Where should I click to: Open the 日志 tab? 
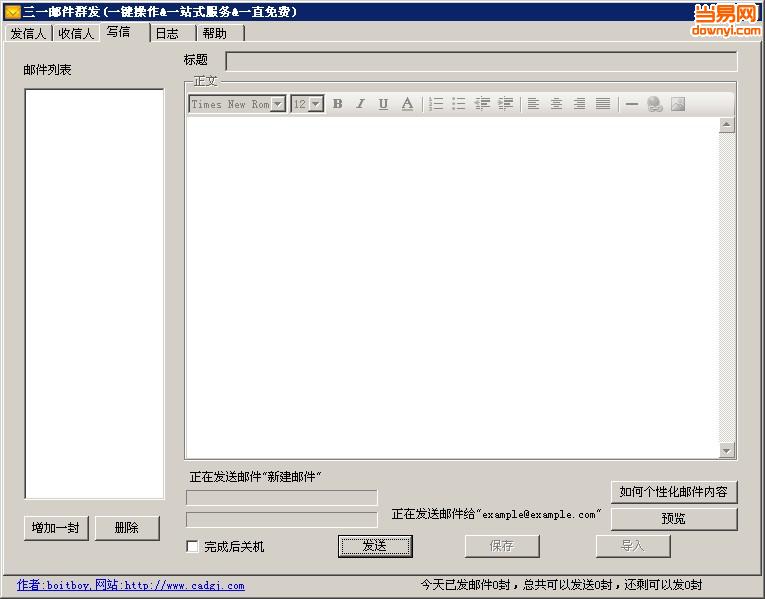pos(173,34)
